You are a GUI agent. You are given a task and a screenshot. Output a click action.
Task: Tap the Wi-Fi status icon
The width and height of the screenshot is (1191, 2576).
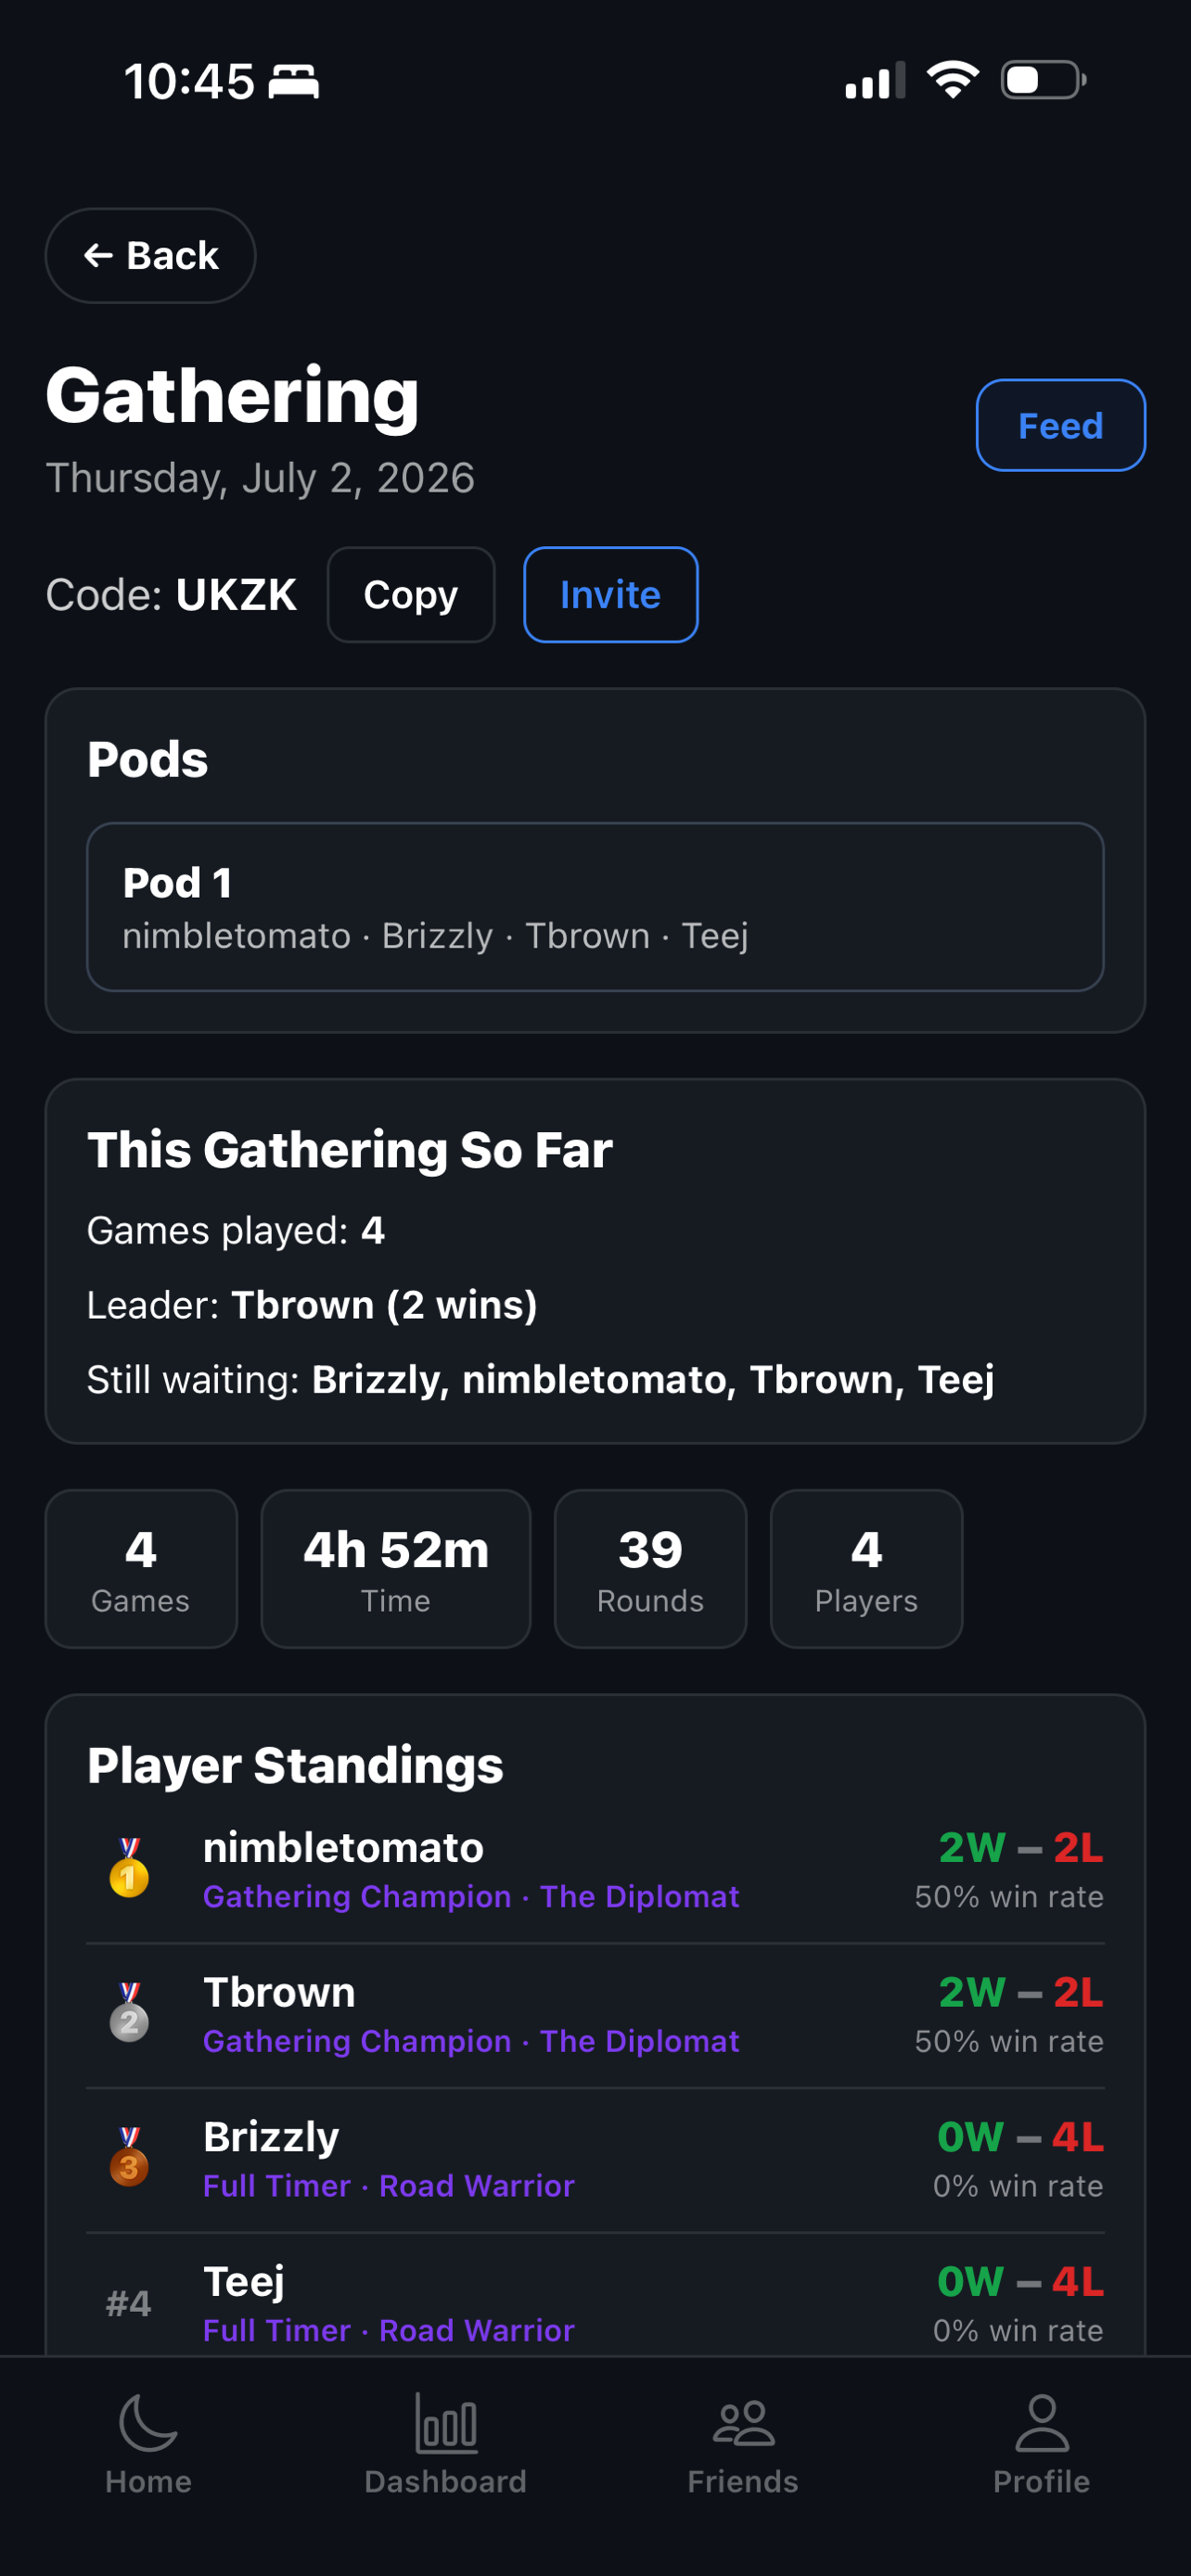952,80
